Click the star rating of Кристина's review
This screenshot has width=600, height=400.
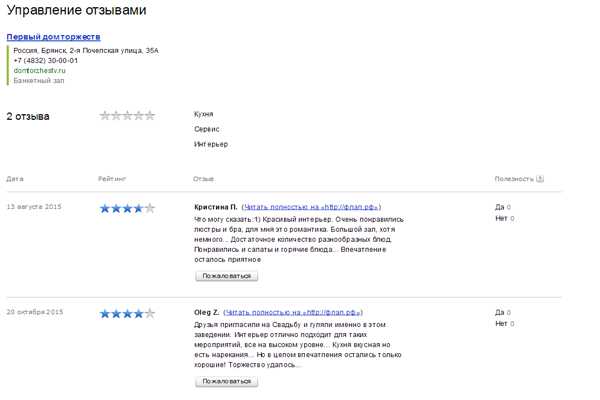127,208
